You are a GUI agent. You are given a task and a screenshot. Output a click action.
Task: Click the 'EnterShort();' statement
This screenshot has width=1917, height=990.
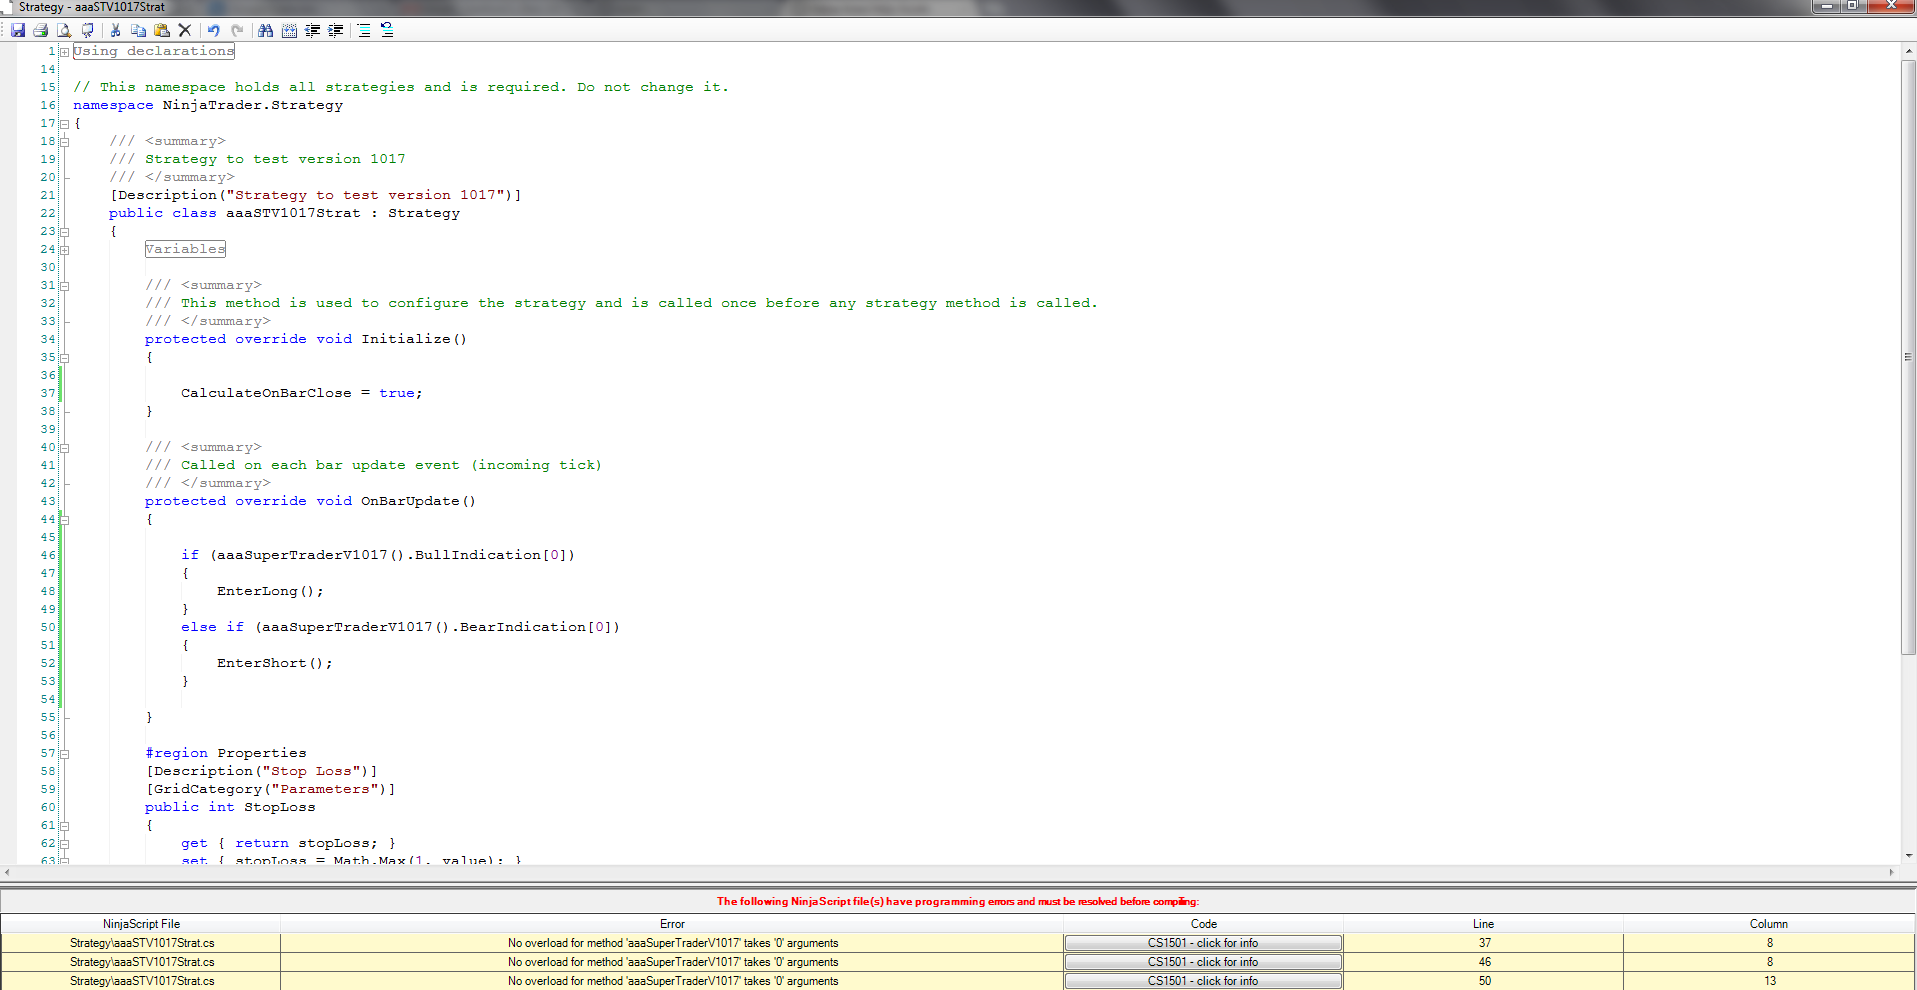click(x=275, y=663)
